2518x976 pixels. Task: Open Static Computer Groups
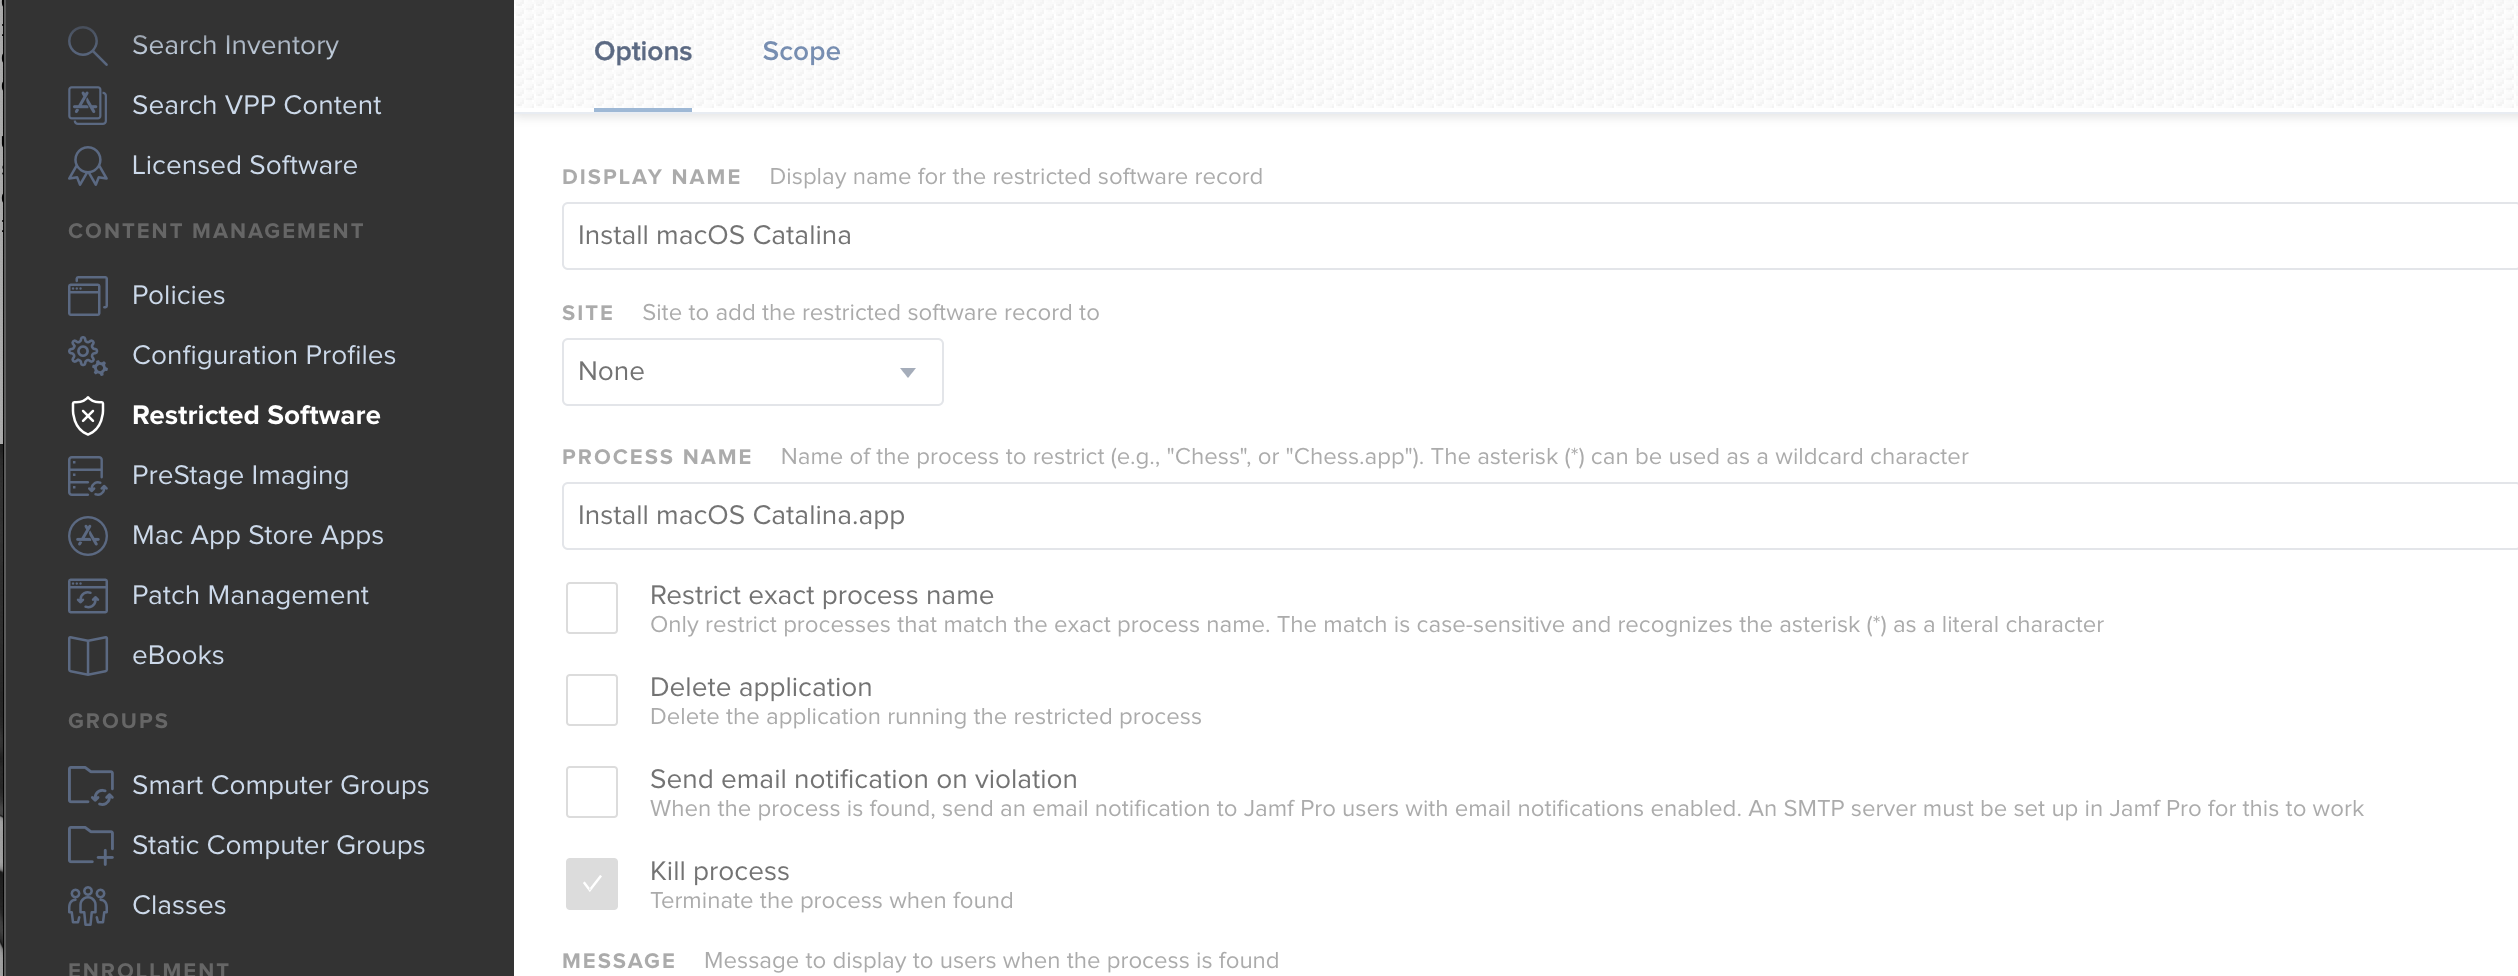[x=278, y=846]
